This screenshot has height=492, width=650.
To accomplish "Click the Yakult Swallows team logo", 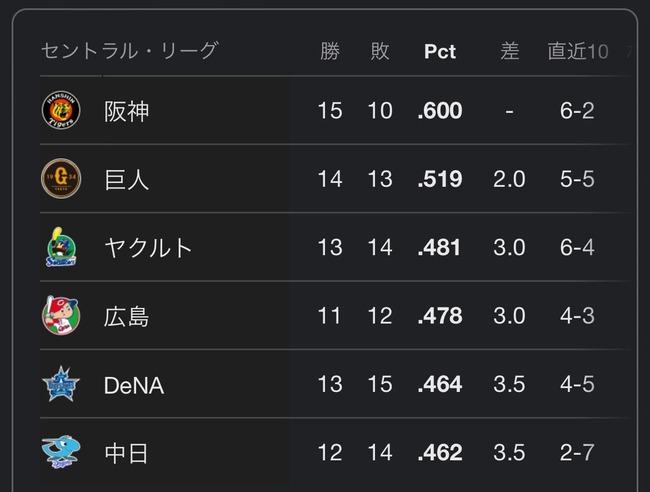I will click(x=61, y=247).
